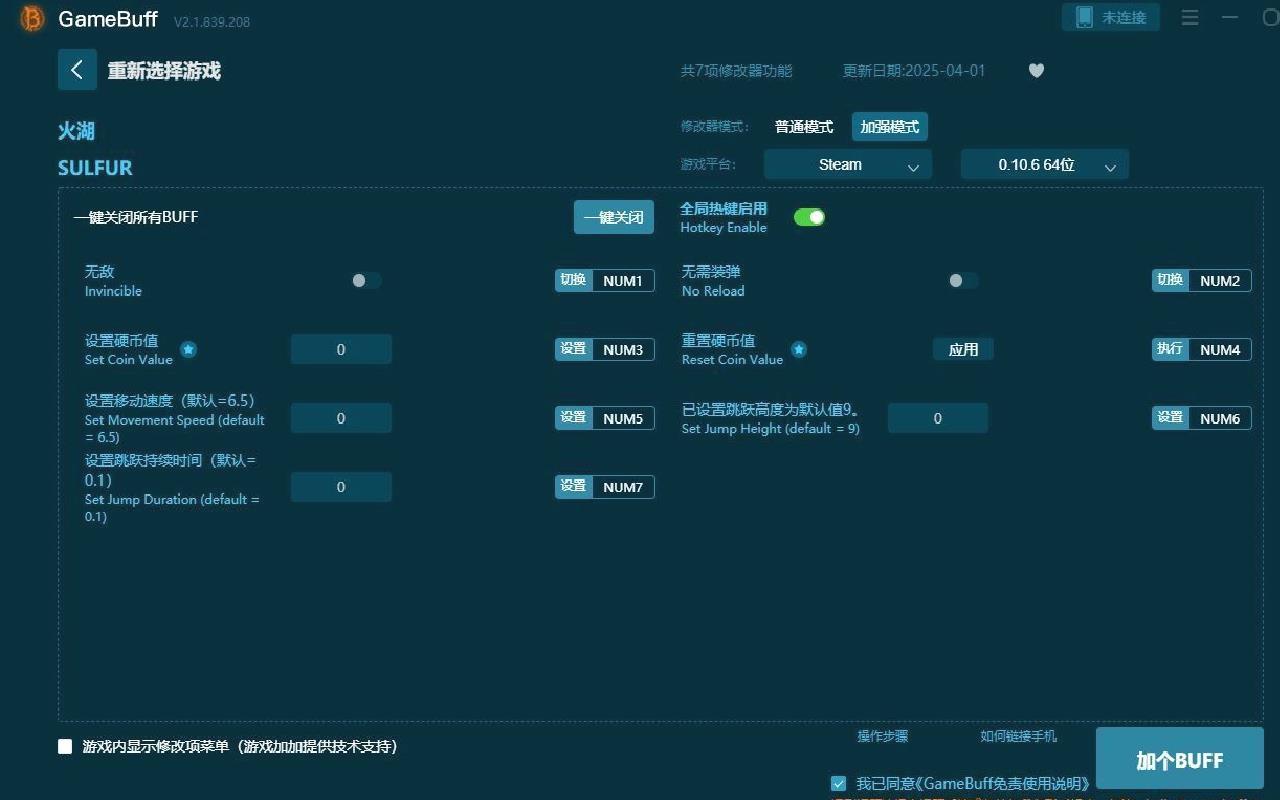Image resolution: width=1280 pixels, height=800 pixels.
Task: Click the 未连接 phone connection button
Action: [1111, 17]
